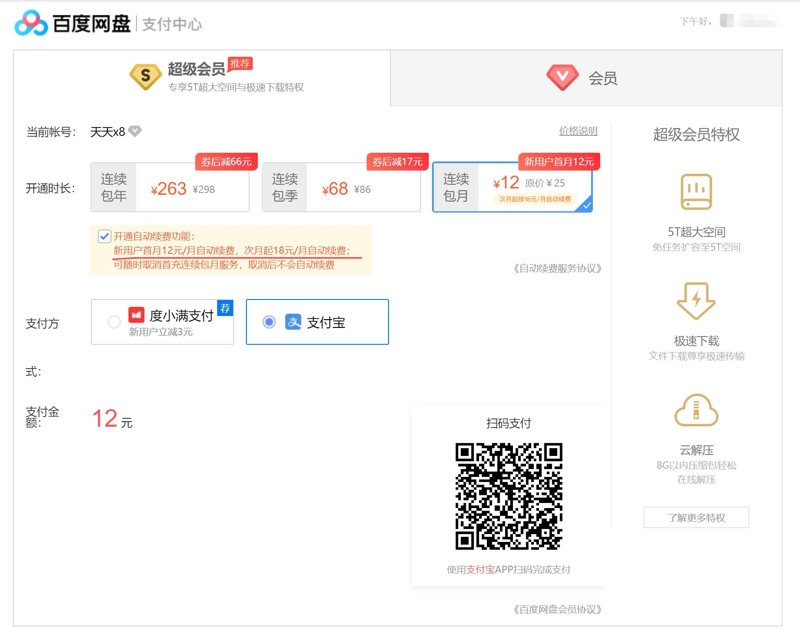The height and width of the screenshot is (637, 800).
Task: Click the 云解压 feature label
Action: tap(696, 450)
